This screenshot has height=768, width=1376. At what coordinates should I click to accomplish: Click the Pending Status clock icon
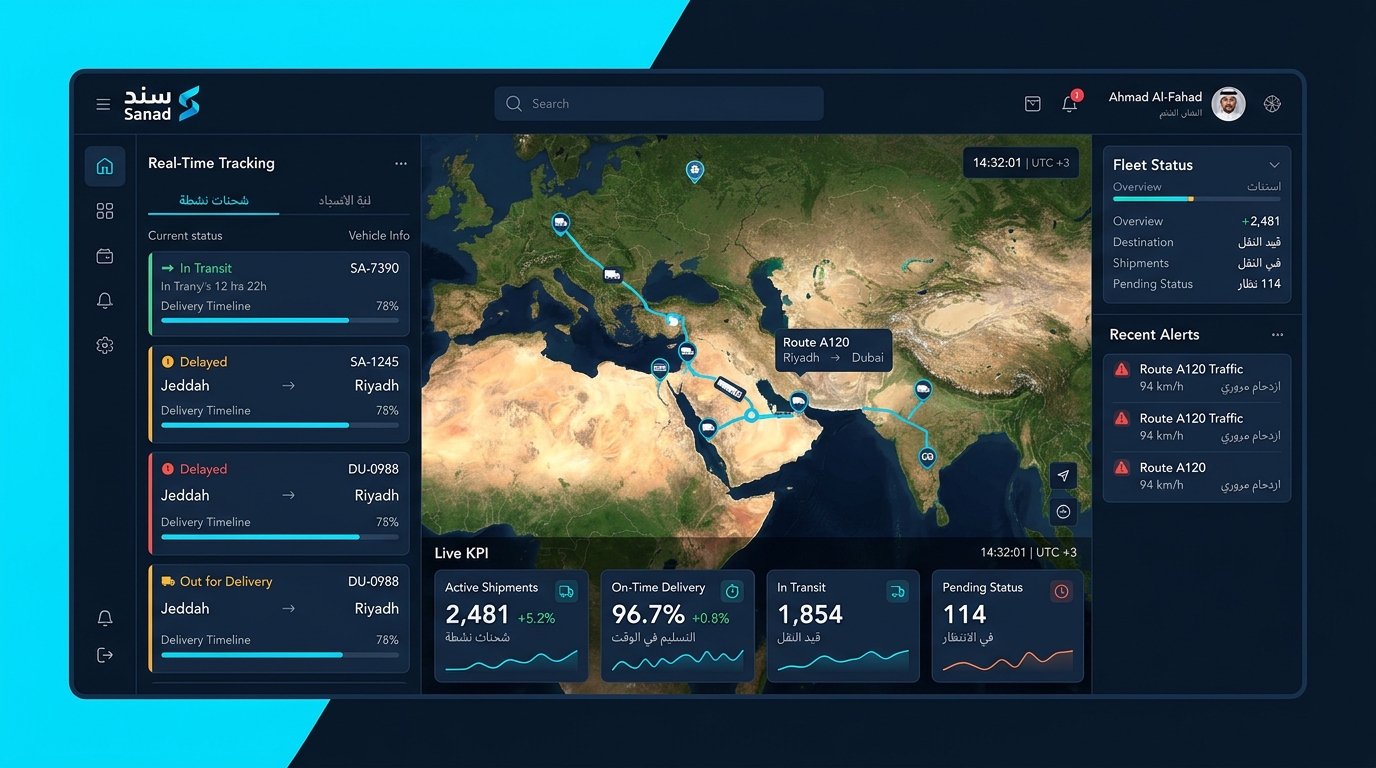1062,591
